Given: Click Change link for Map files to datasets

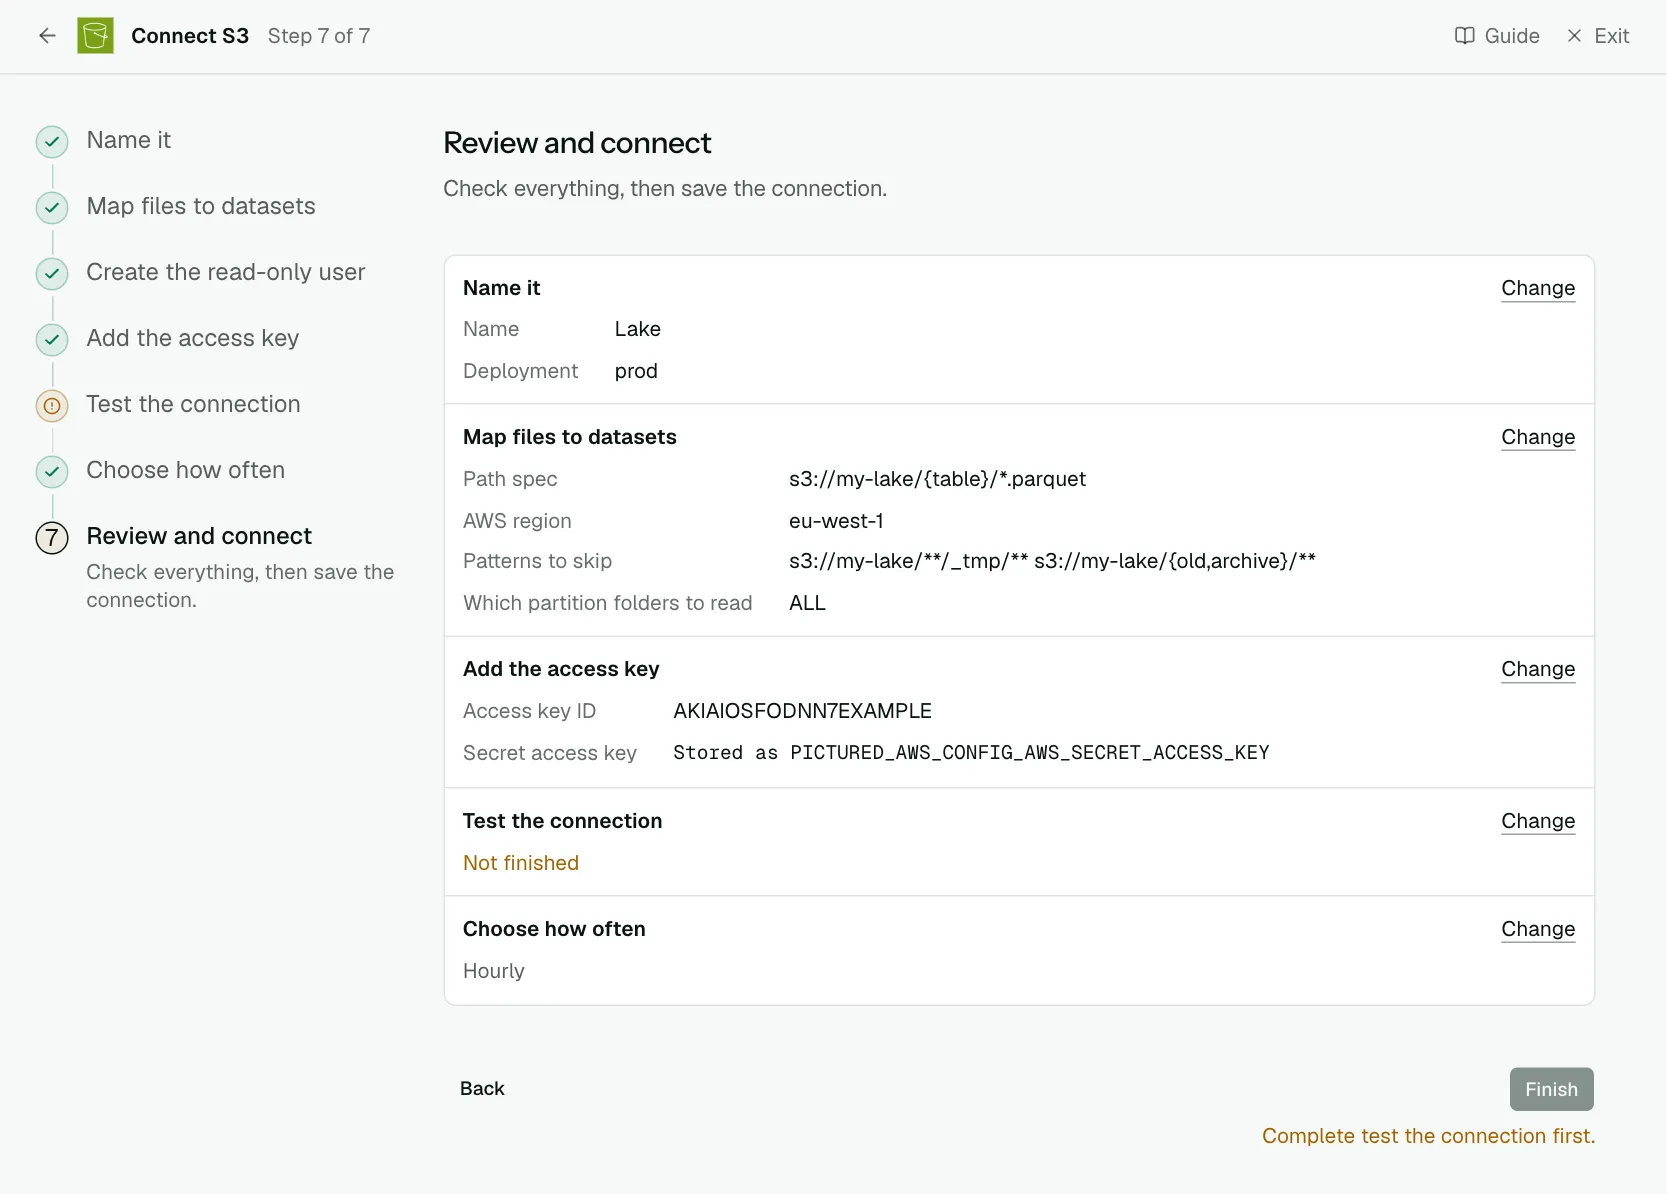Looking at the screenshot, I should tap(1538, 437).
